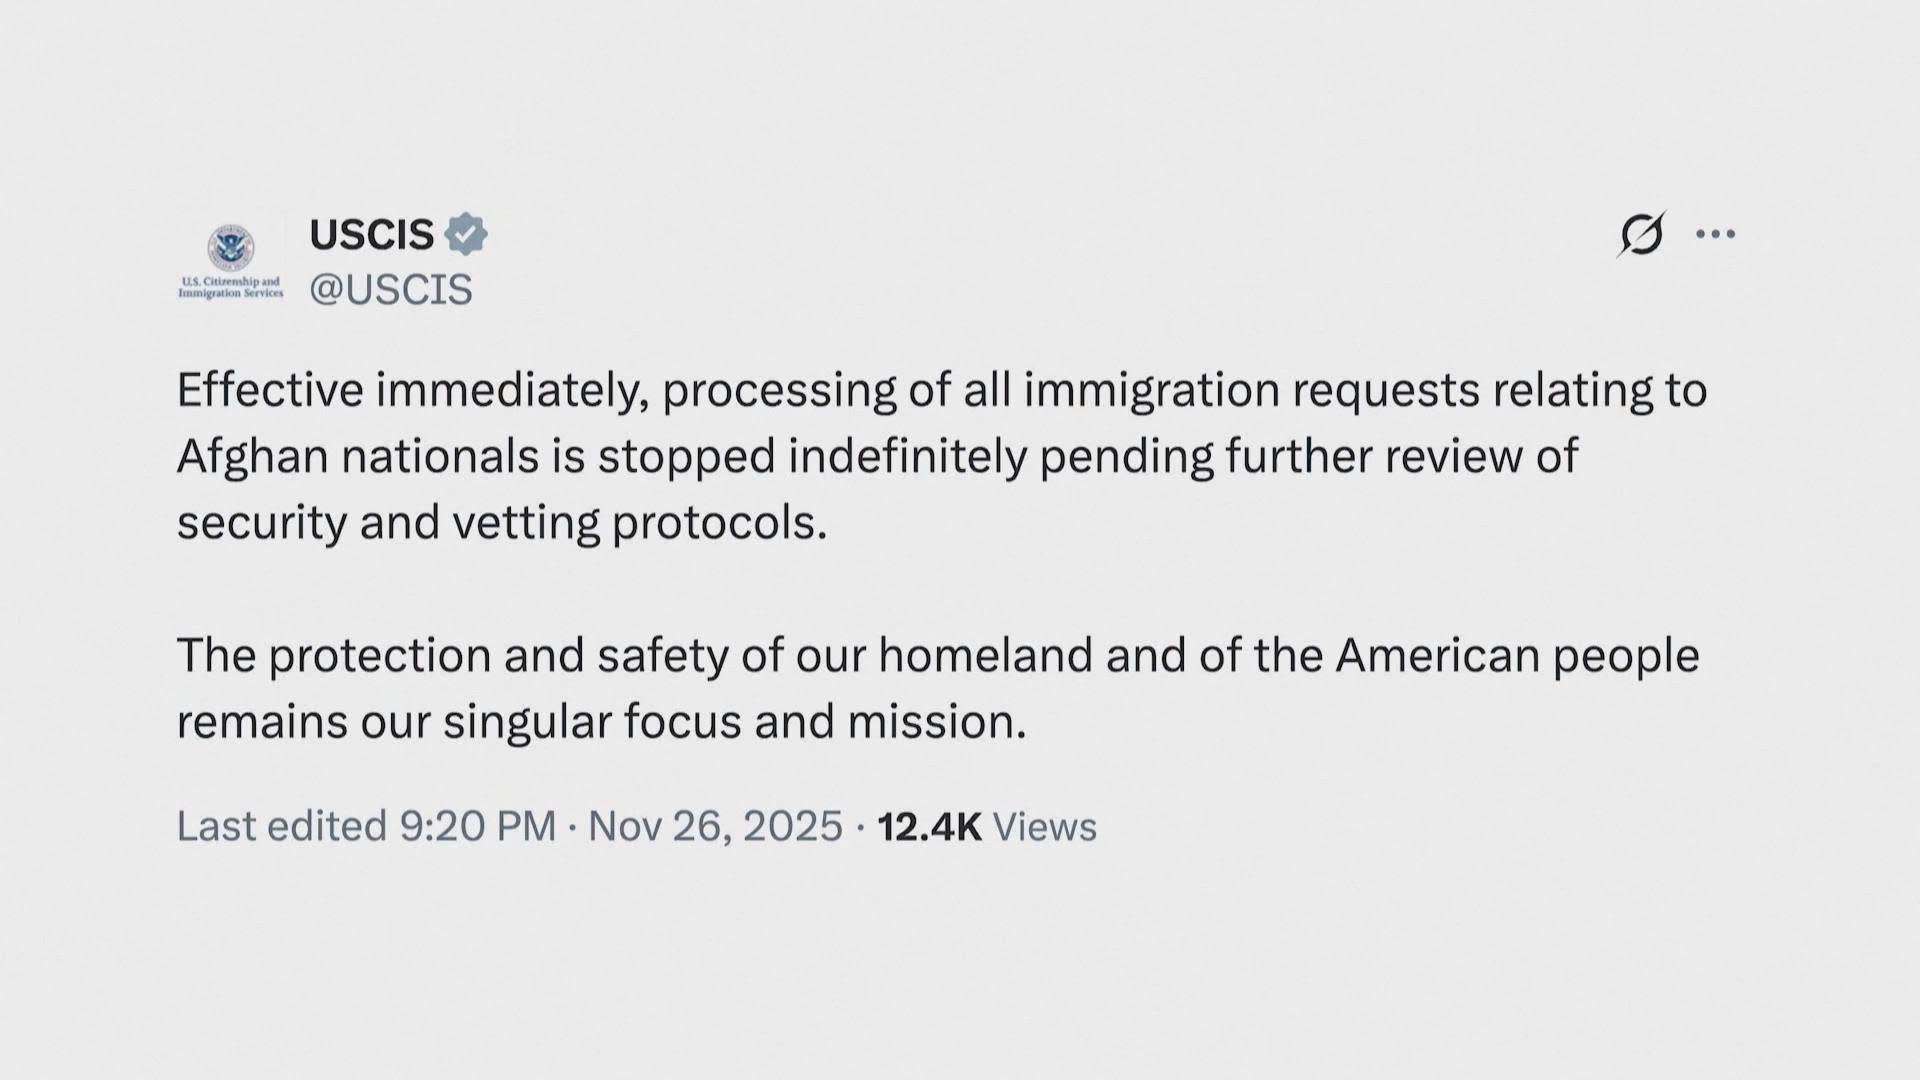
Task: Click the blue verified badge beside USCIS
Action: [465, 234]
